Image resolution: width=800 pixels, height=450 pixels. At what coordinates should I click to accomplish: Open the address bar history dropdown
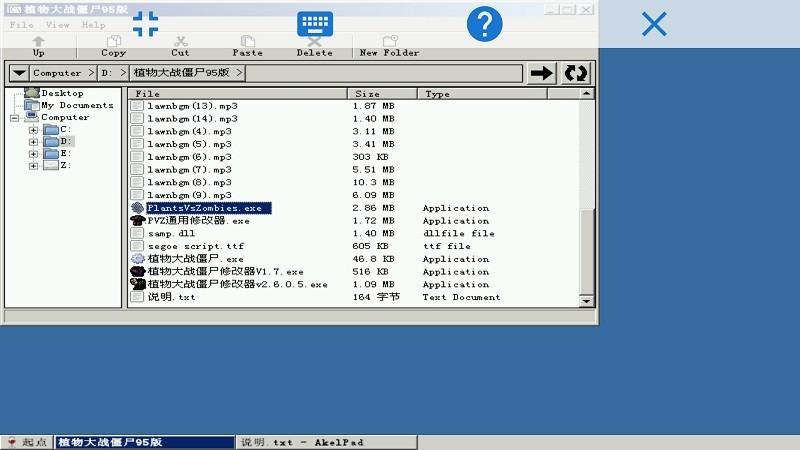coord(18,73)
